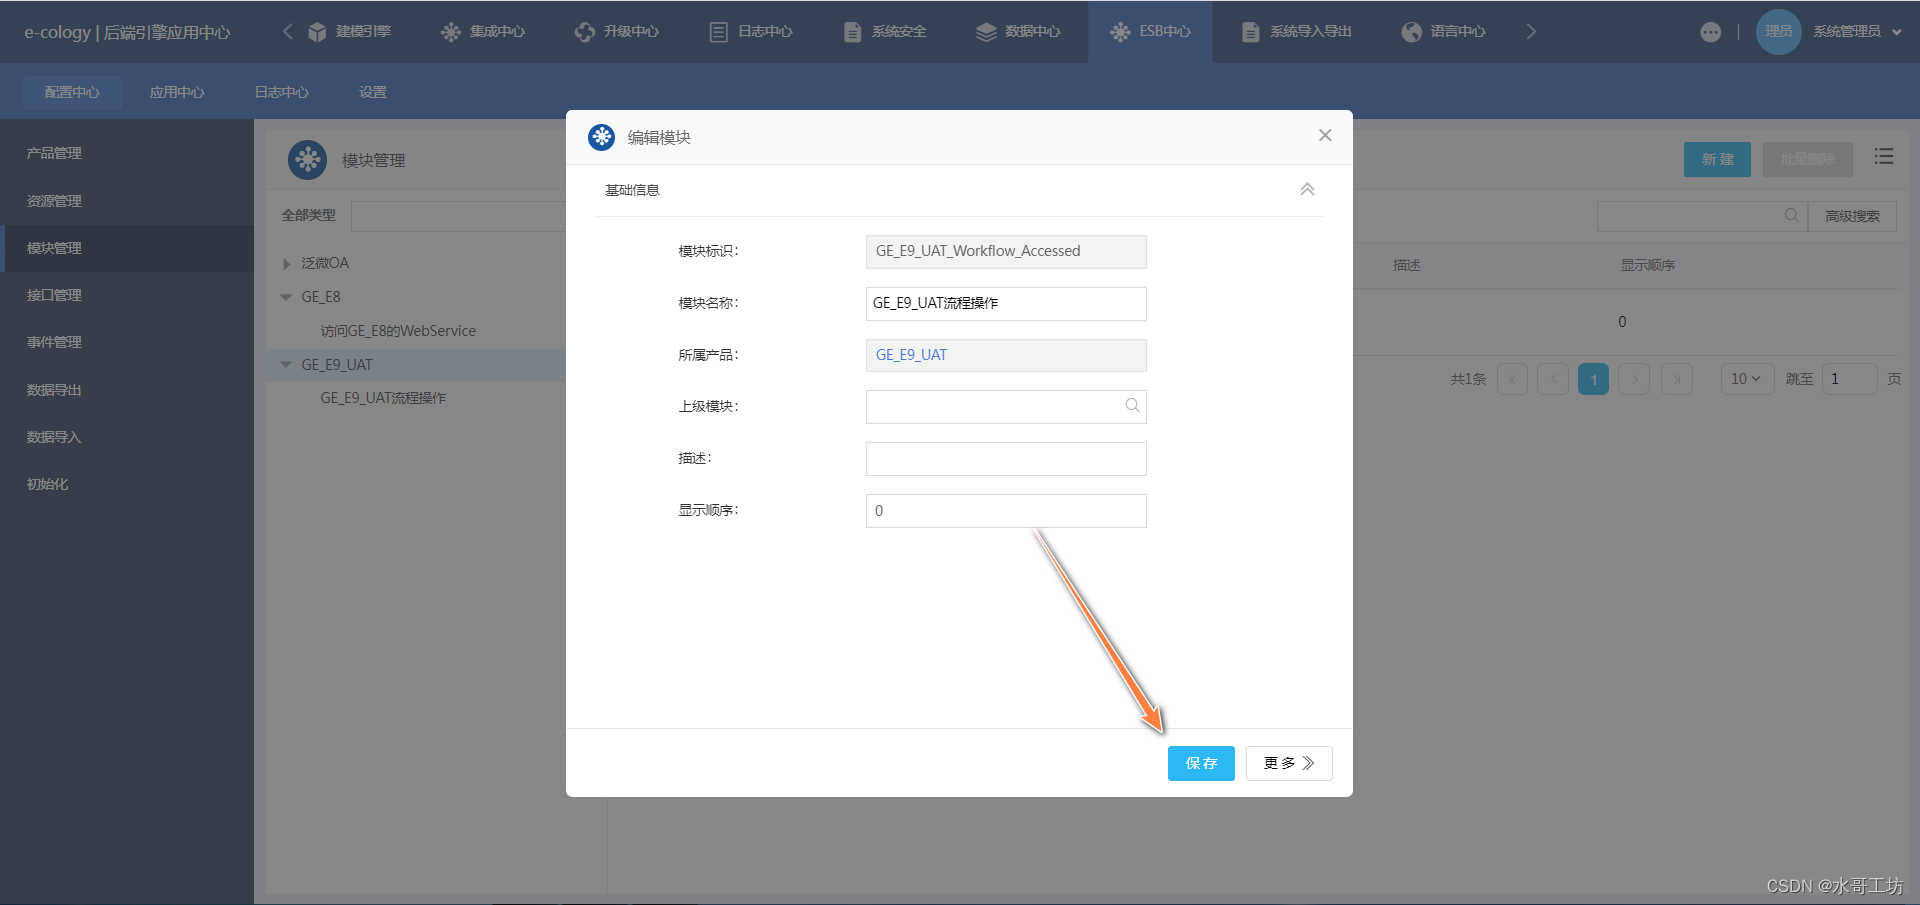Viewport: 1920px width, 905px height.
Task: Click the 日志中心 log icon
Action: click(x=717, y=31)
